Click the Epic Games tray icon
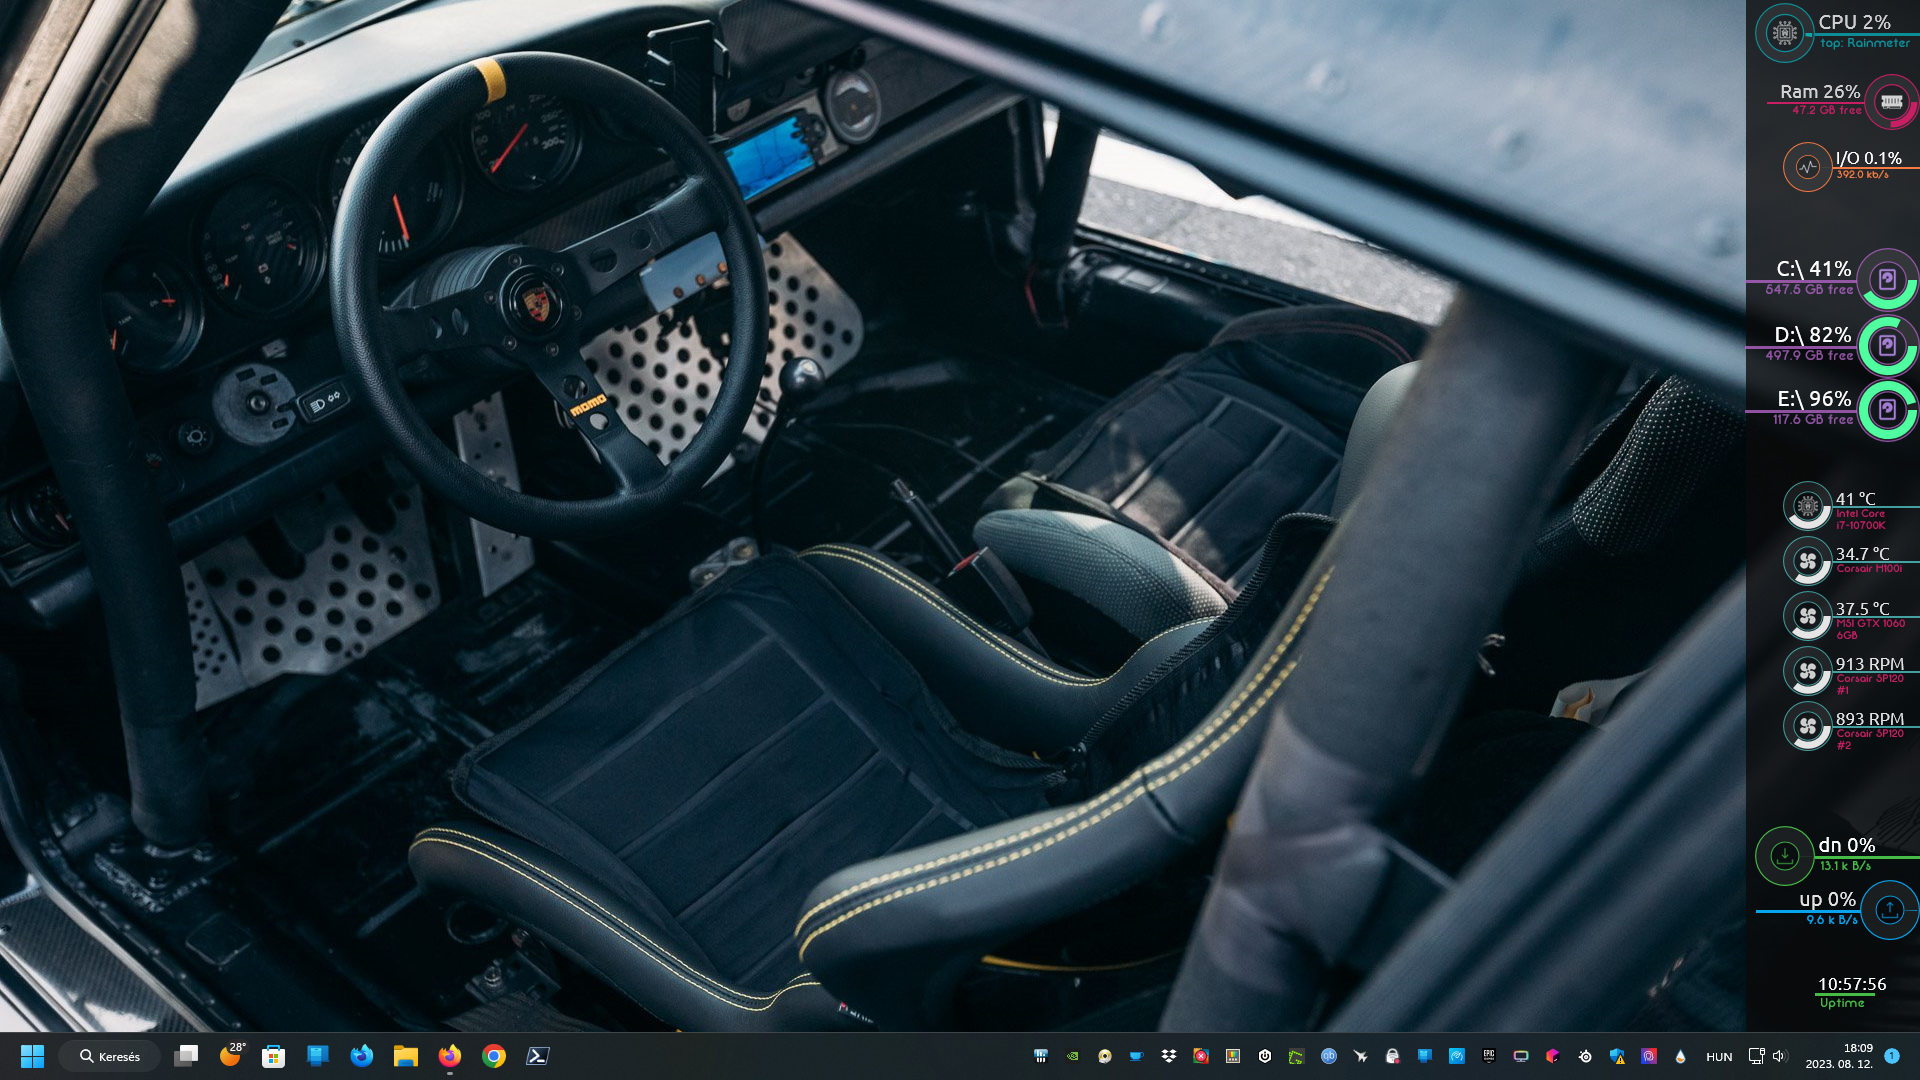The width and height of the screenshot is (1920, 1080). [x=1489, y=1056]
